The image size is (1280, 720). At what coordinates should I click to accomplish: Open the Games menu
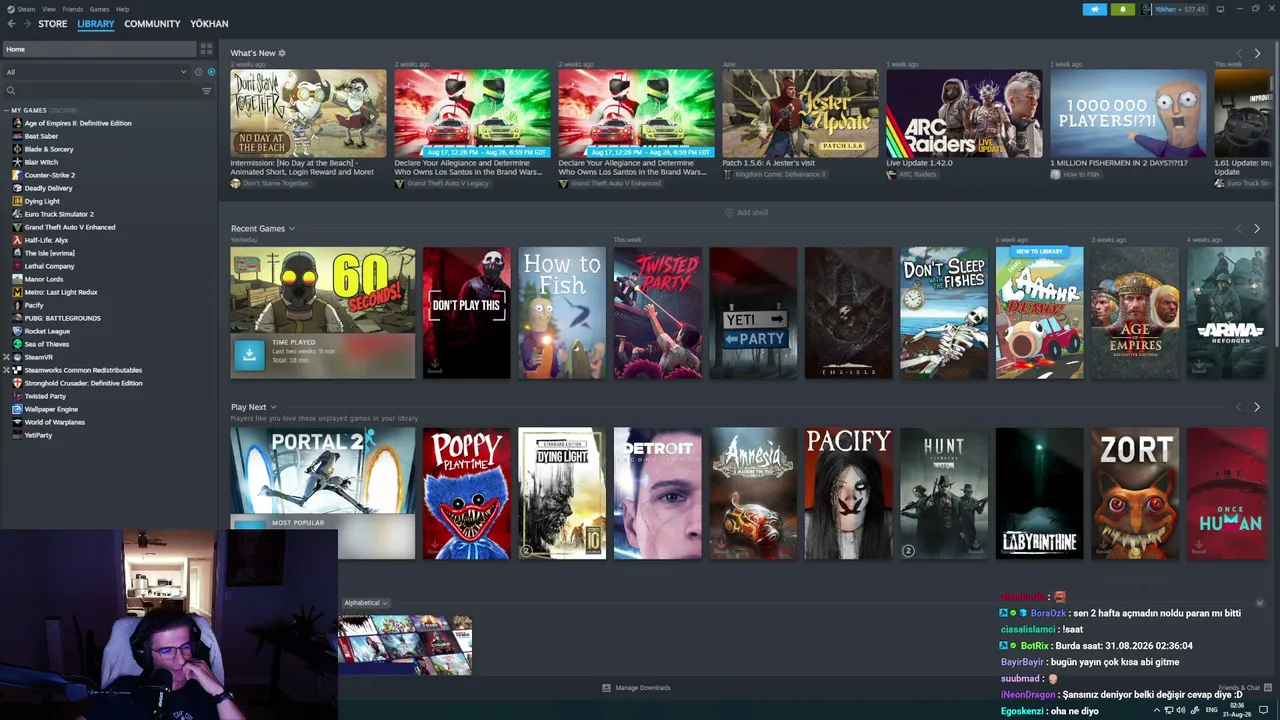click(100, 9)
